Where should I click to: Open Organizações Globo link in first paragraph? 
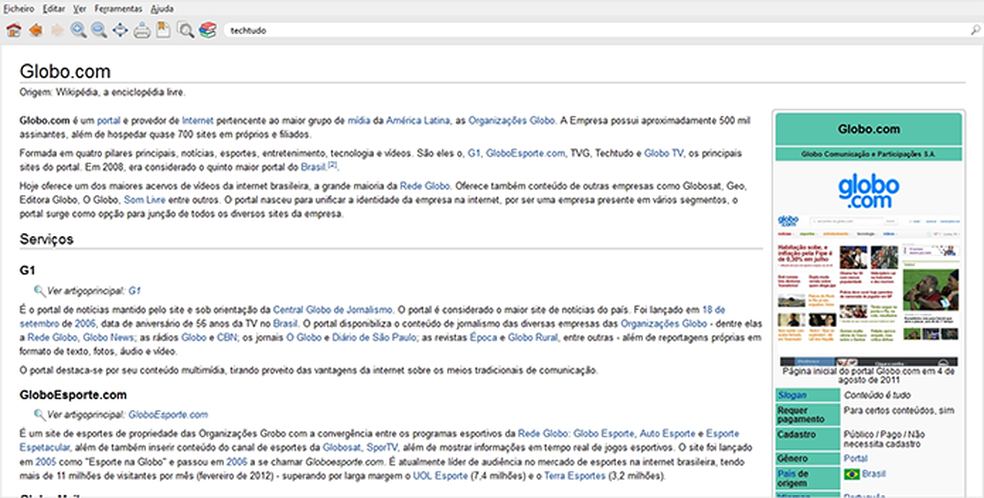511,120
